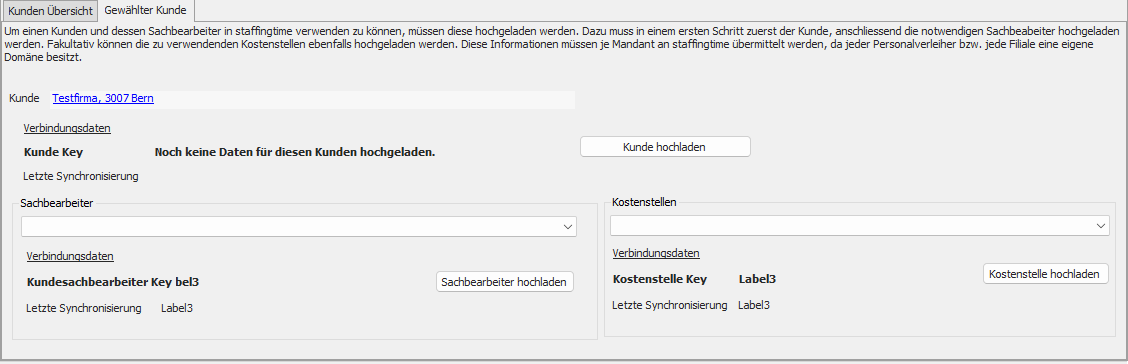Click Letzte Synchronisierung label under Kunde Key
Image resolution: width=1128 pixels, height=364 pixels.
click(x=81, y=176)
